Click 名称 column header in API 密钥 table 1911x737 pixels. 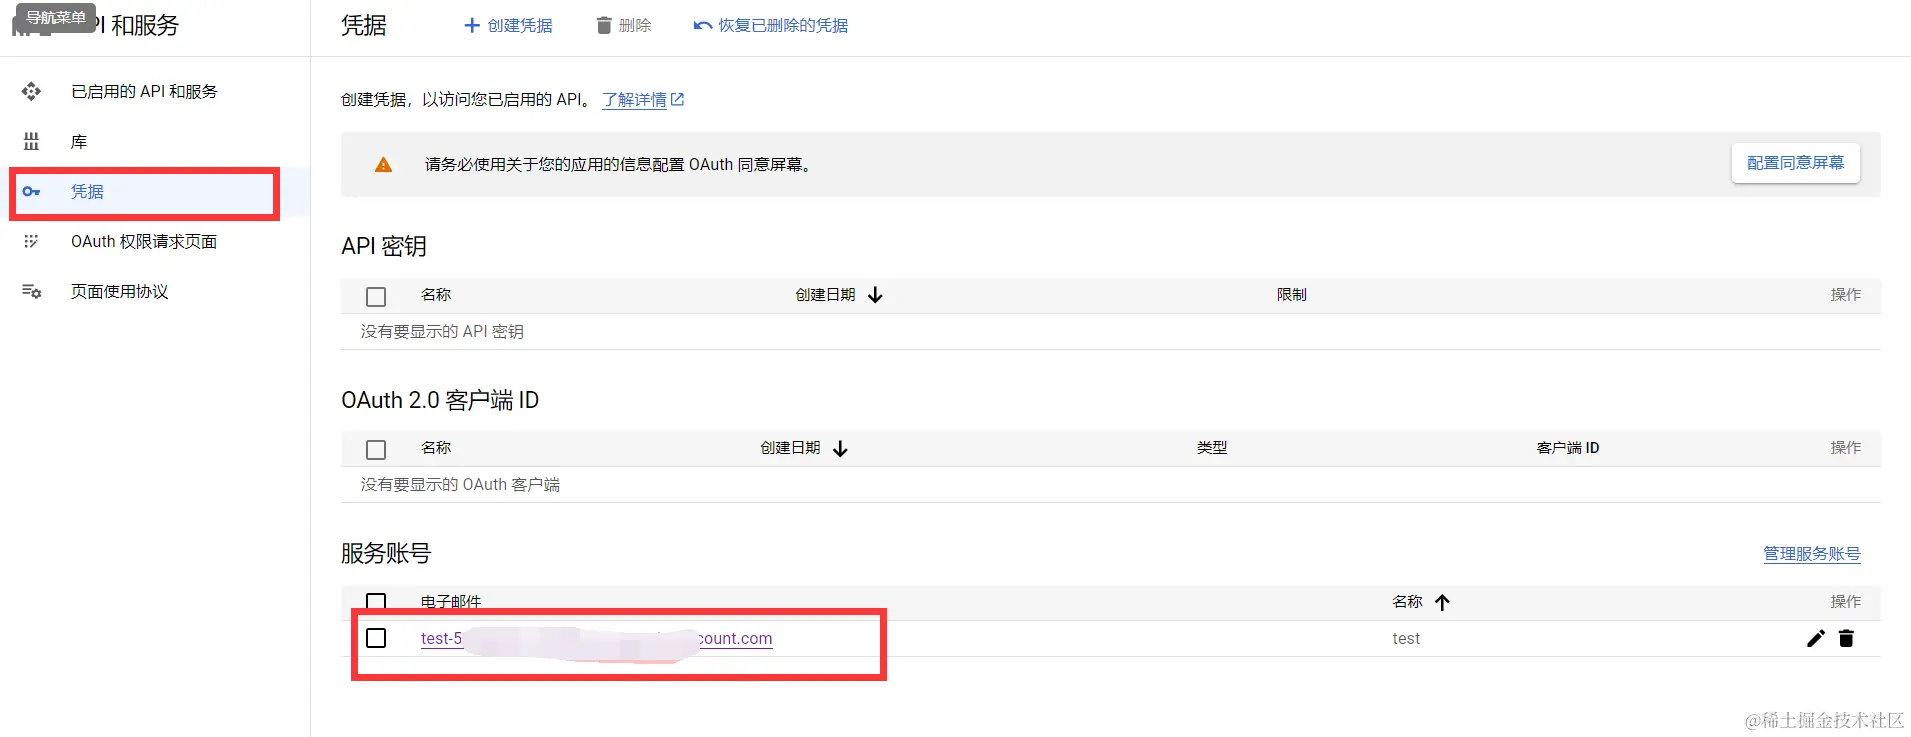click(435, 295)
